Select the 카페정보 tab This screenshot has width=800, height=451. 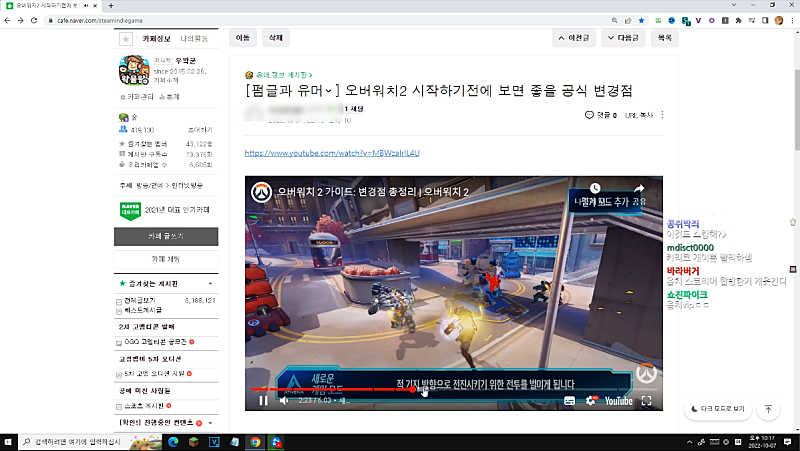157,38
